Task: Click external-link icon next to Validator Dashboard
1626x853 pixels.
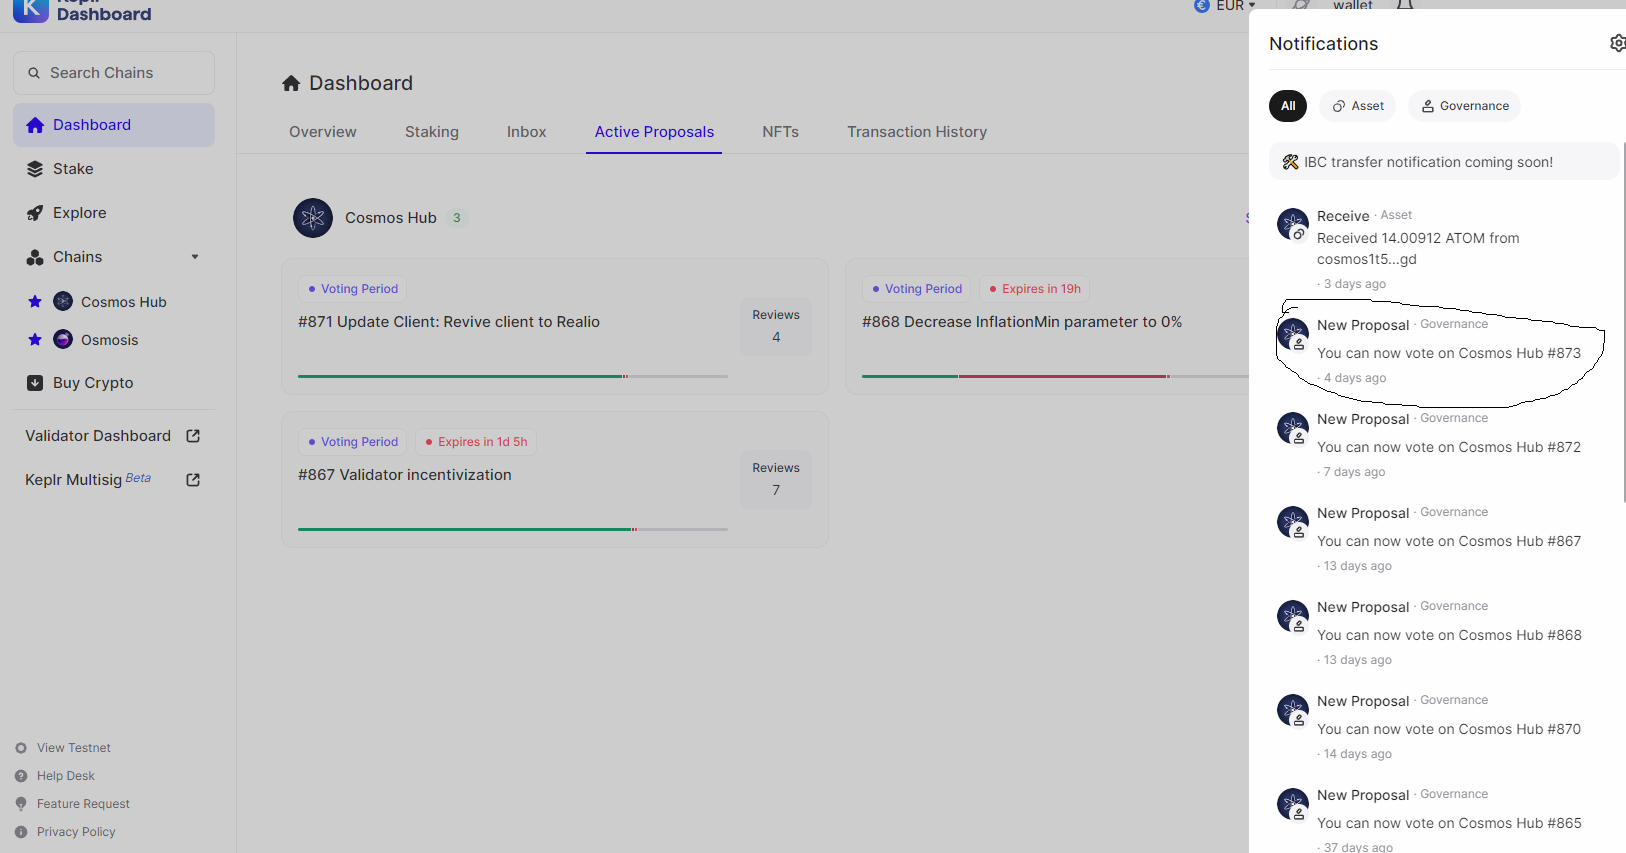Action: click(193, 436)
